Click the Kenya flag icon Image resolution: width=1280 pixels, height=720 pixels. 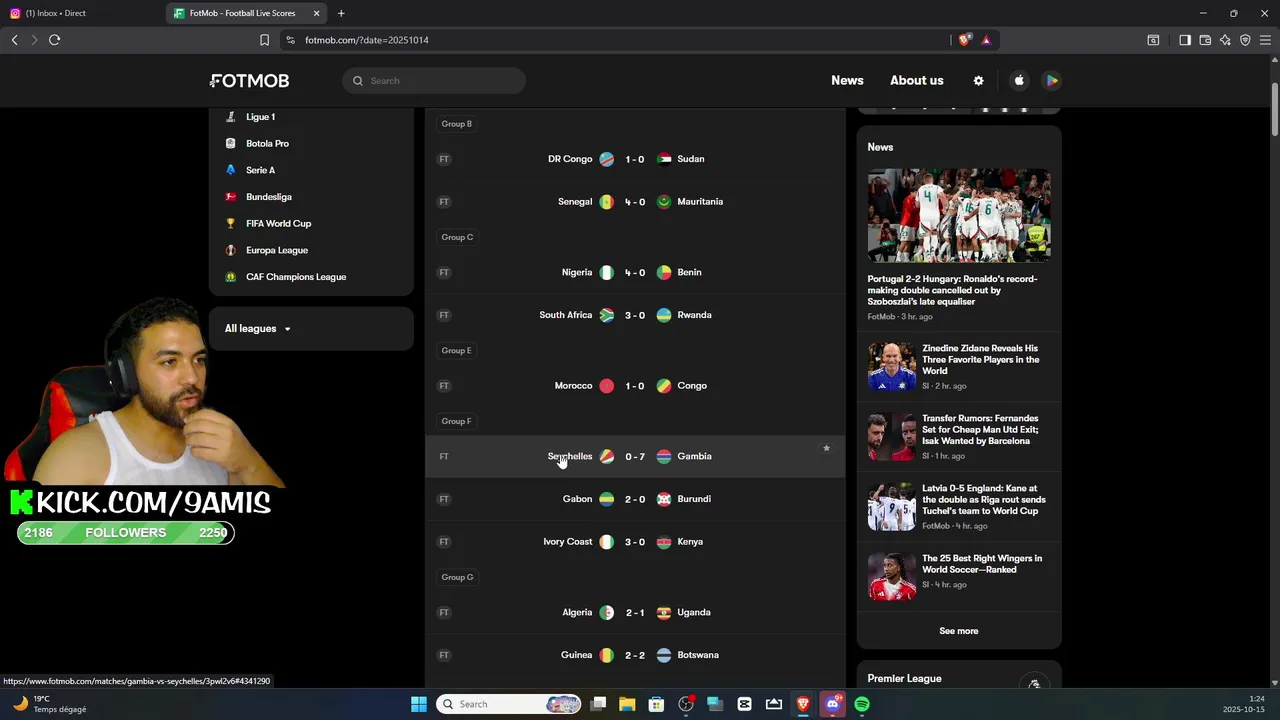click(x=664, y=542)
